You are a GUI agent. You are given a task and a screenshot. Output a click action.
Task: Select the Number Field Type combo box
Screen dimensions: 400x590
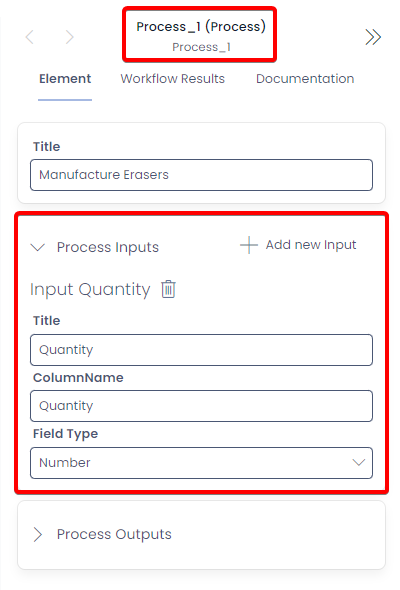click(x=201, y=463)
